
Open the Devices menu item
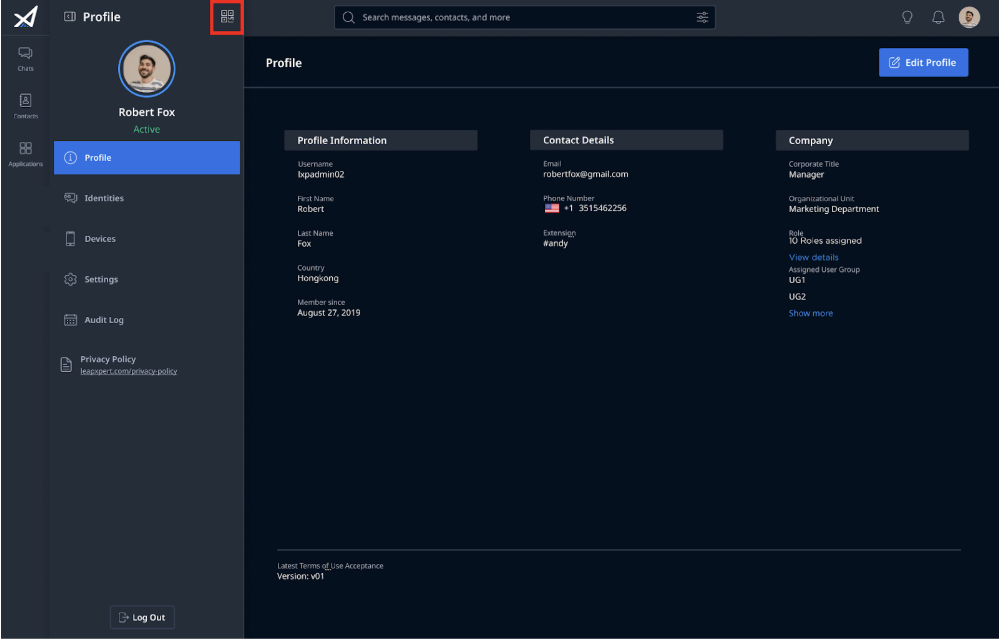click(x=147, y=239)
